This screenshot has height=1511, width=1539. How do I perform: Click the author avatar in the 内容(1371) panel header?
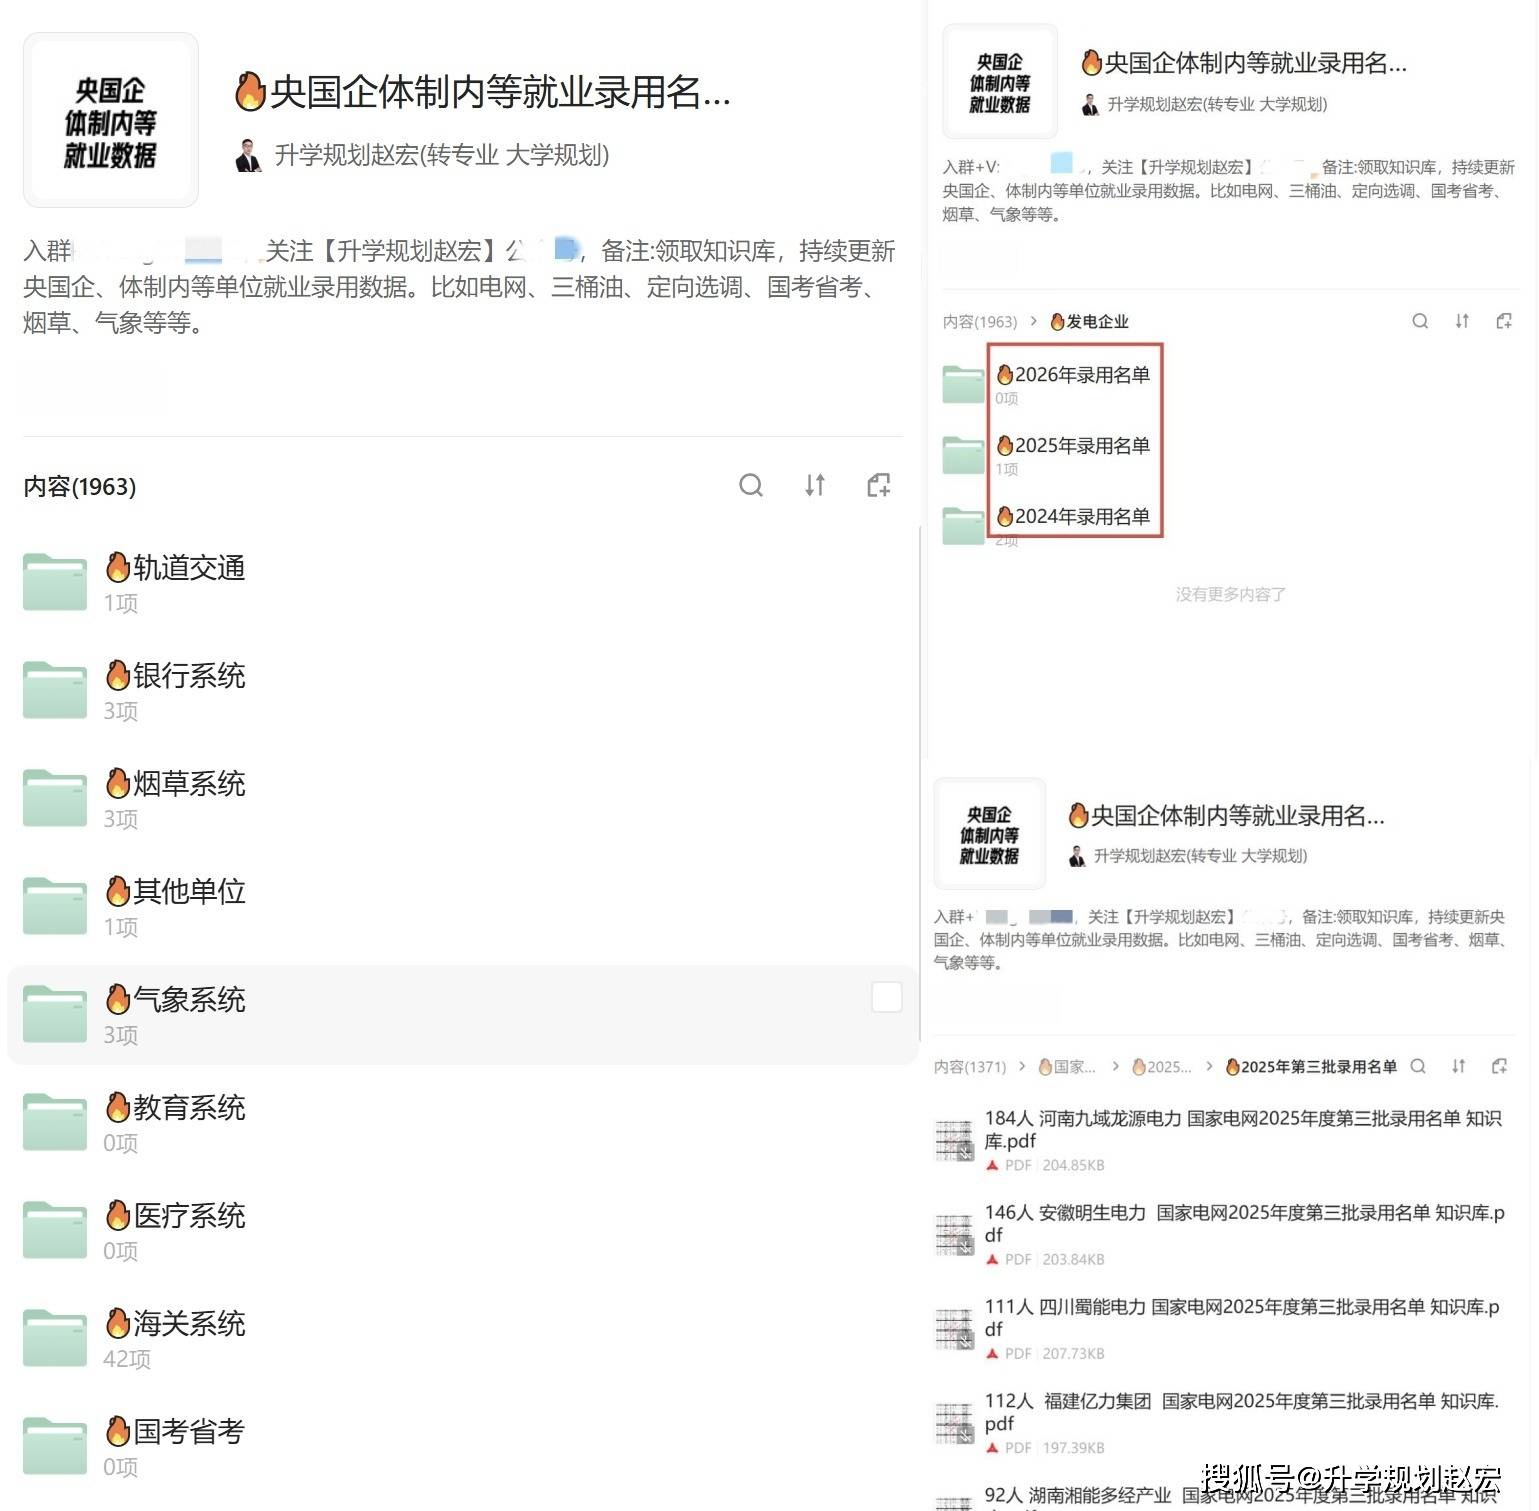1077,856
